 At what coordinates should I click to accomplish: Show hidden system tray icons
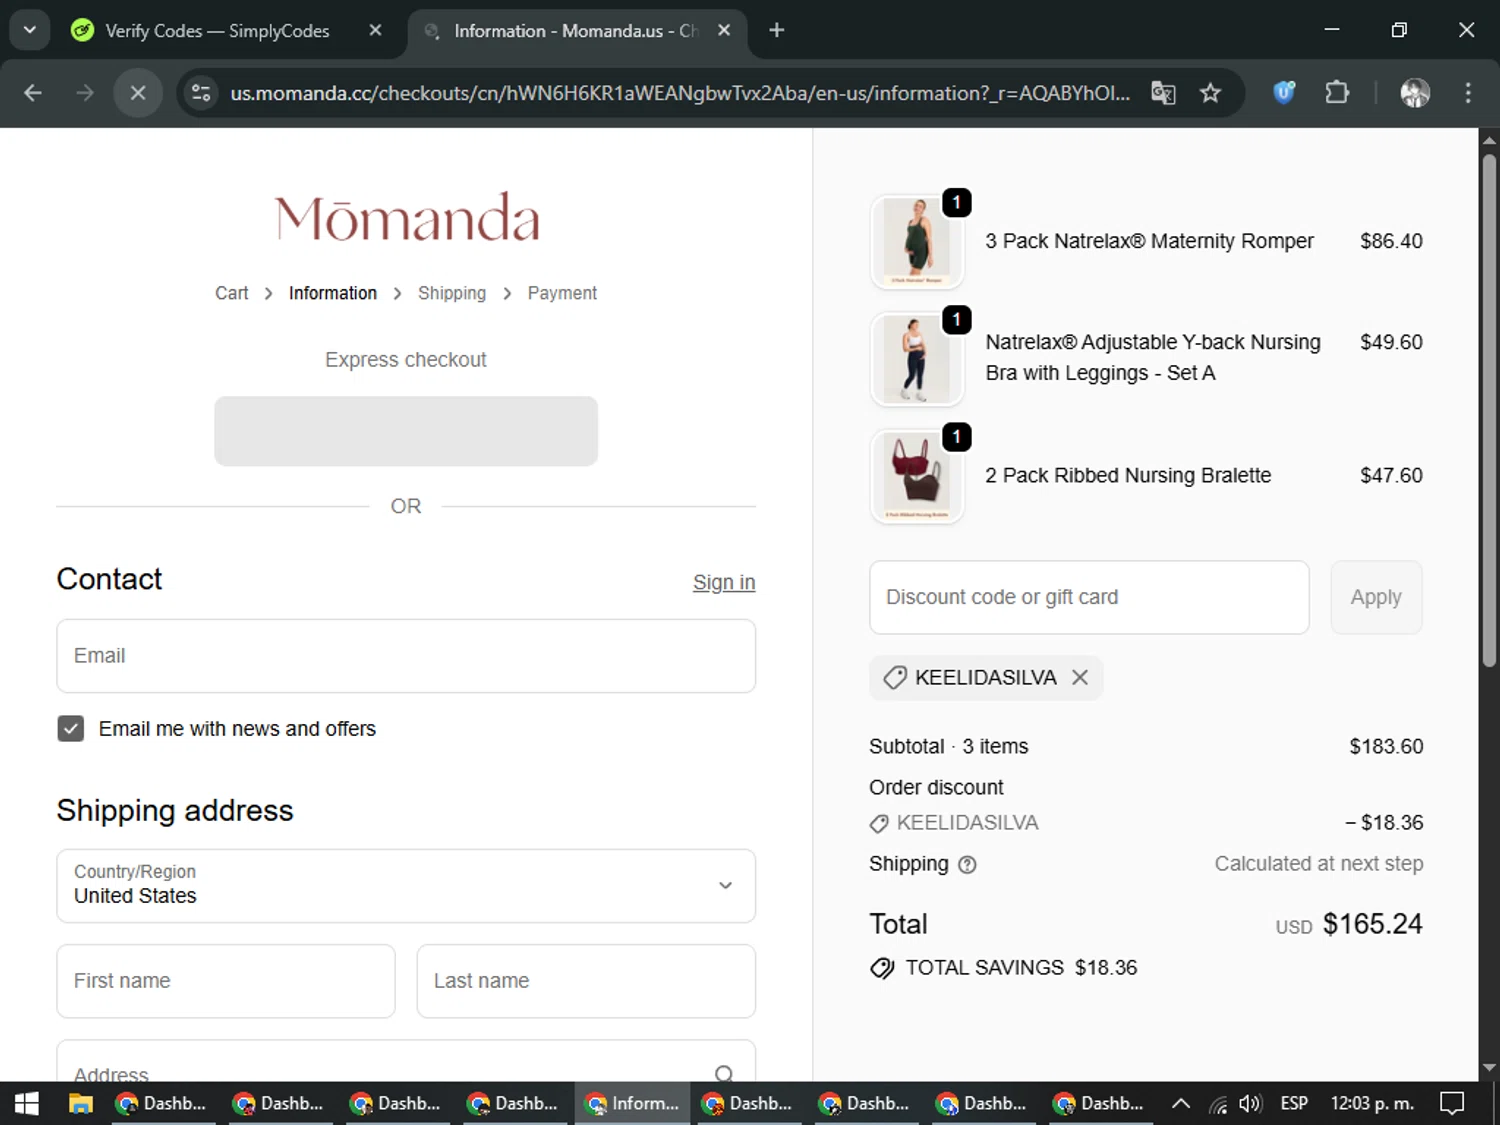(x=1180, y=1103)
